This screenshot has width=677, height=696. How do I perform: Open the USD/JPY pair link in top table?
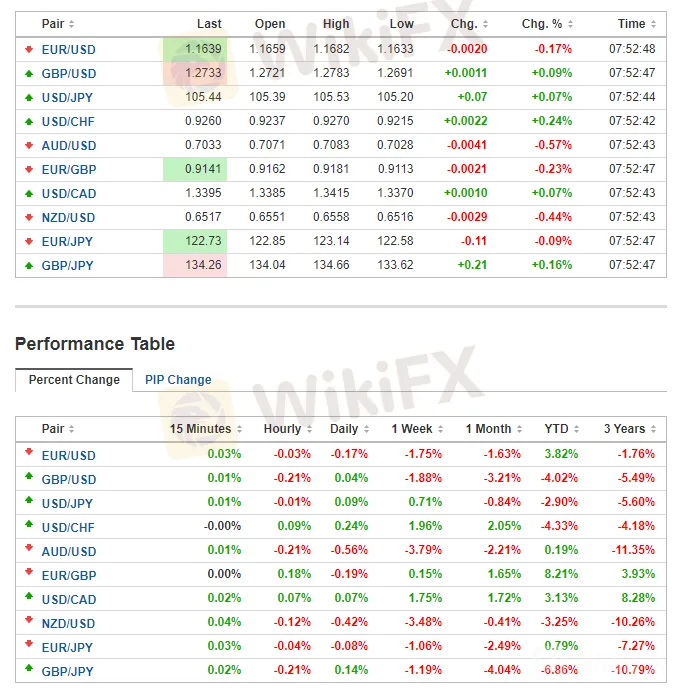tap(69, 97)
